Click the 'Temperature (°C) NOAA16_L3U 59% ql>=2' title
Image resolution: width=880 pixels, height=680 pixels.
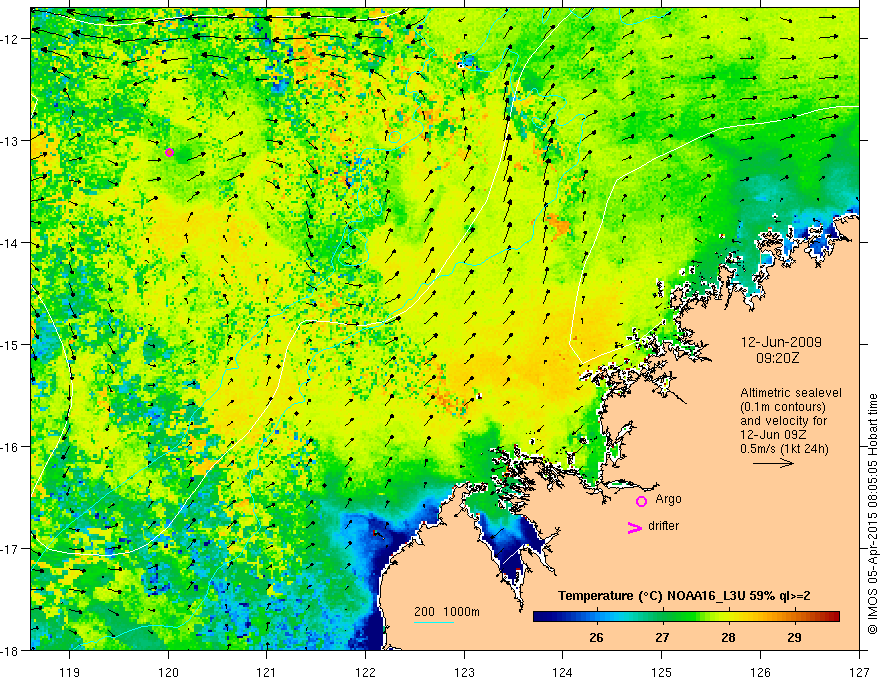684,596
